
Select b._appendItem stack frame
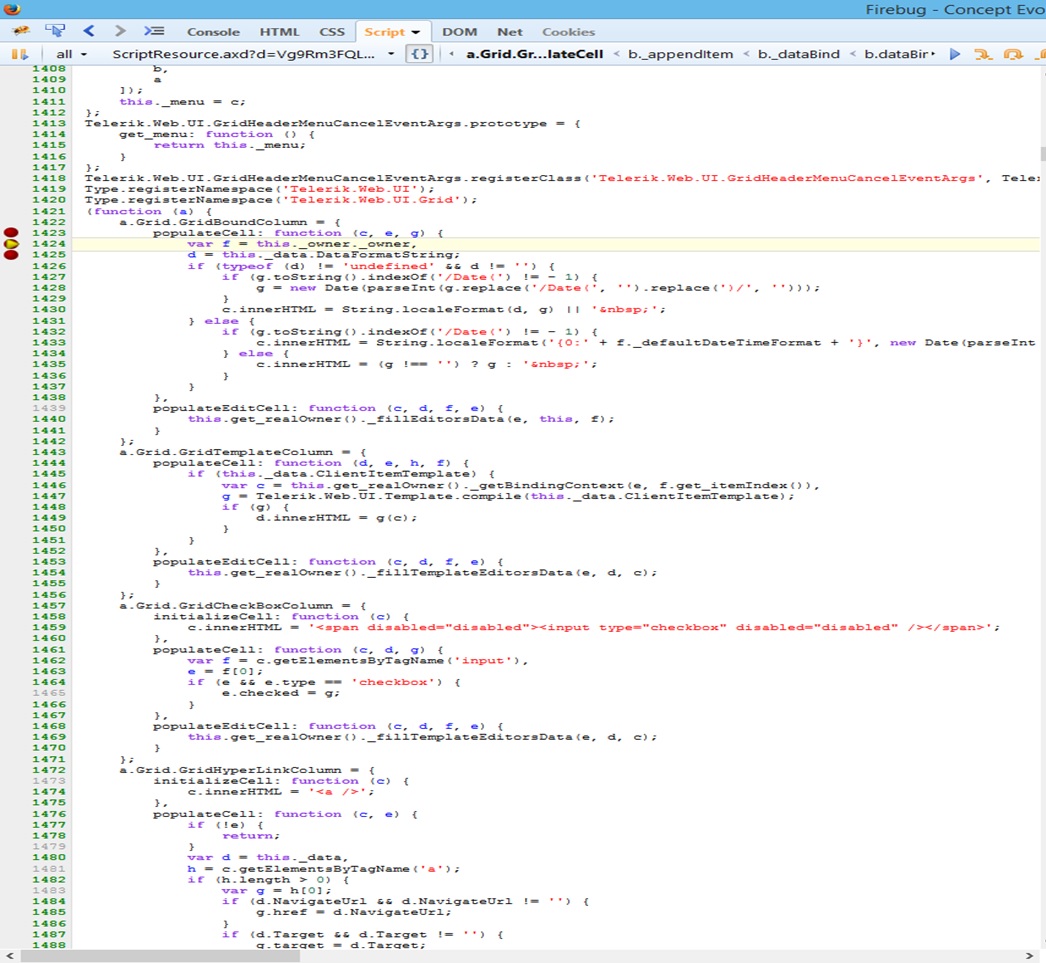click(x=680, y=54)
